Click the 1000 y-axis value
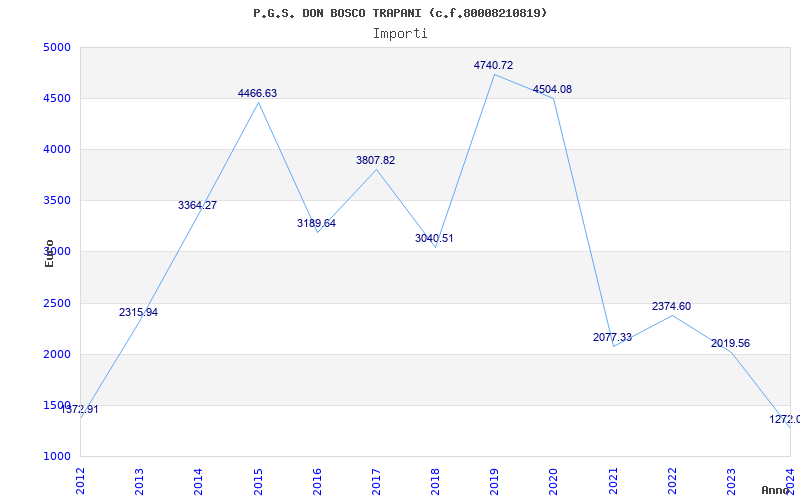Screen dimensions: 800x500 coord(57,457)
